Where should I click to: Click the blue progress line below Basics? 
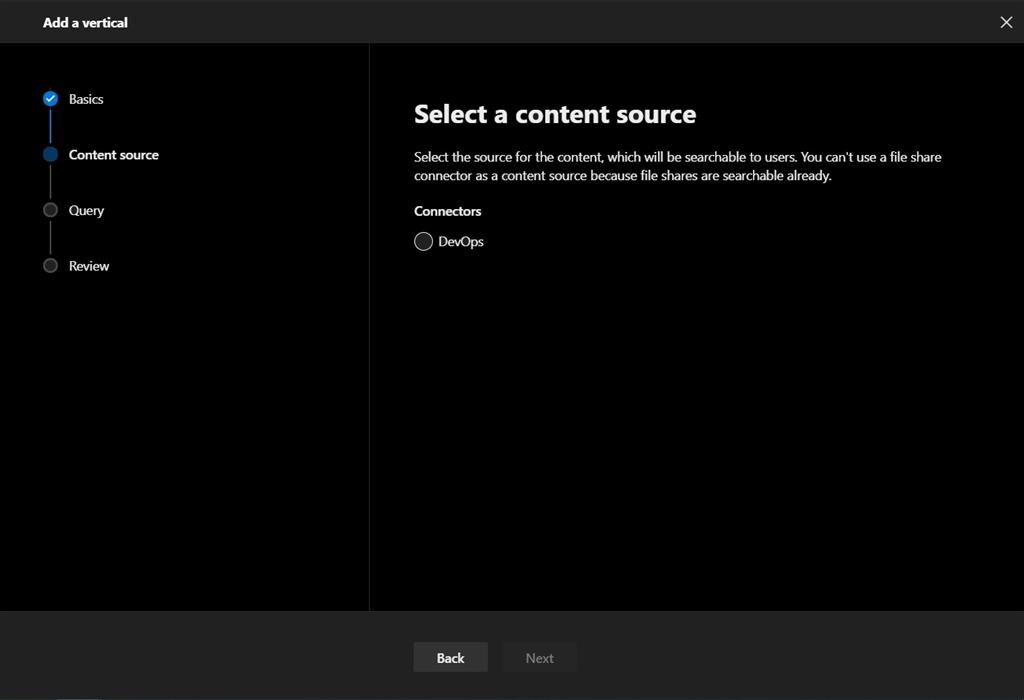coord(50,126)
